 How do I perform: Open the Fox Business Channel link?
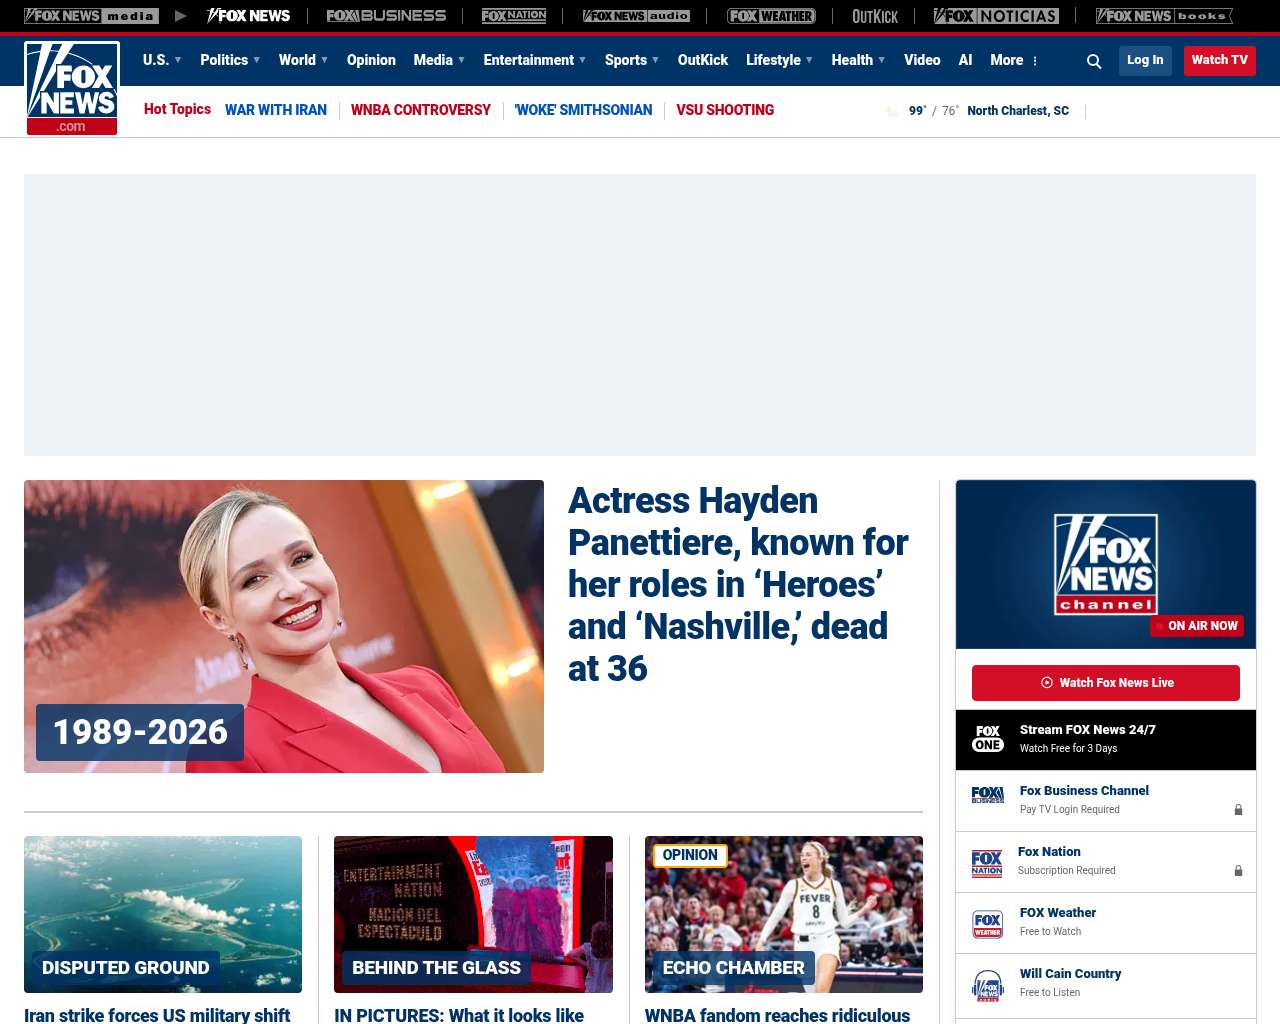(x=1084, y=791)
